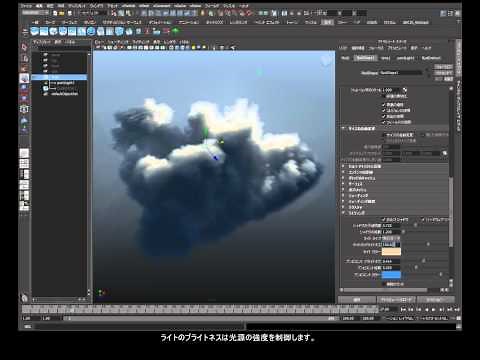This screenshot has width=480, height=360.
Task: Collapse the Lighting section
Action: [x=343, y=213]
